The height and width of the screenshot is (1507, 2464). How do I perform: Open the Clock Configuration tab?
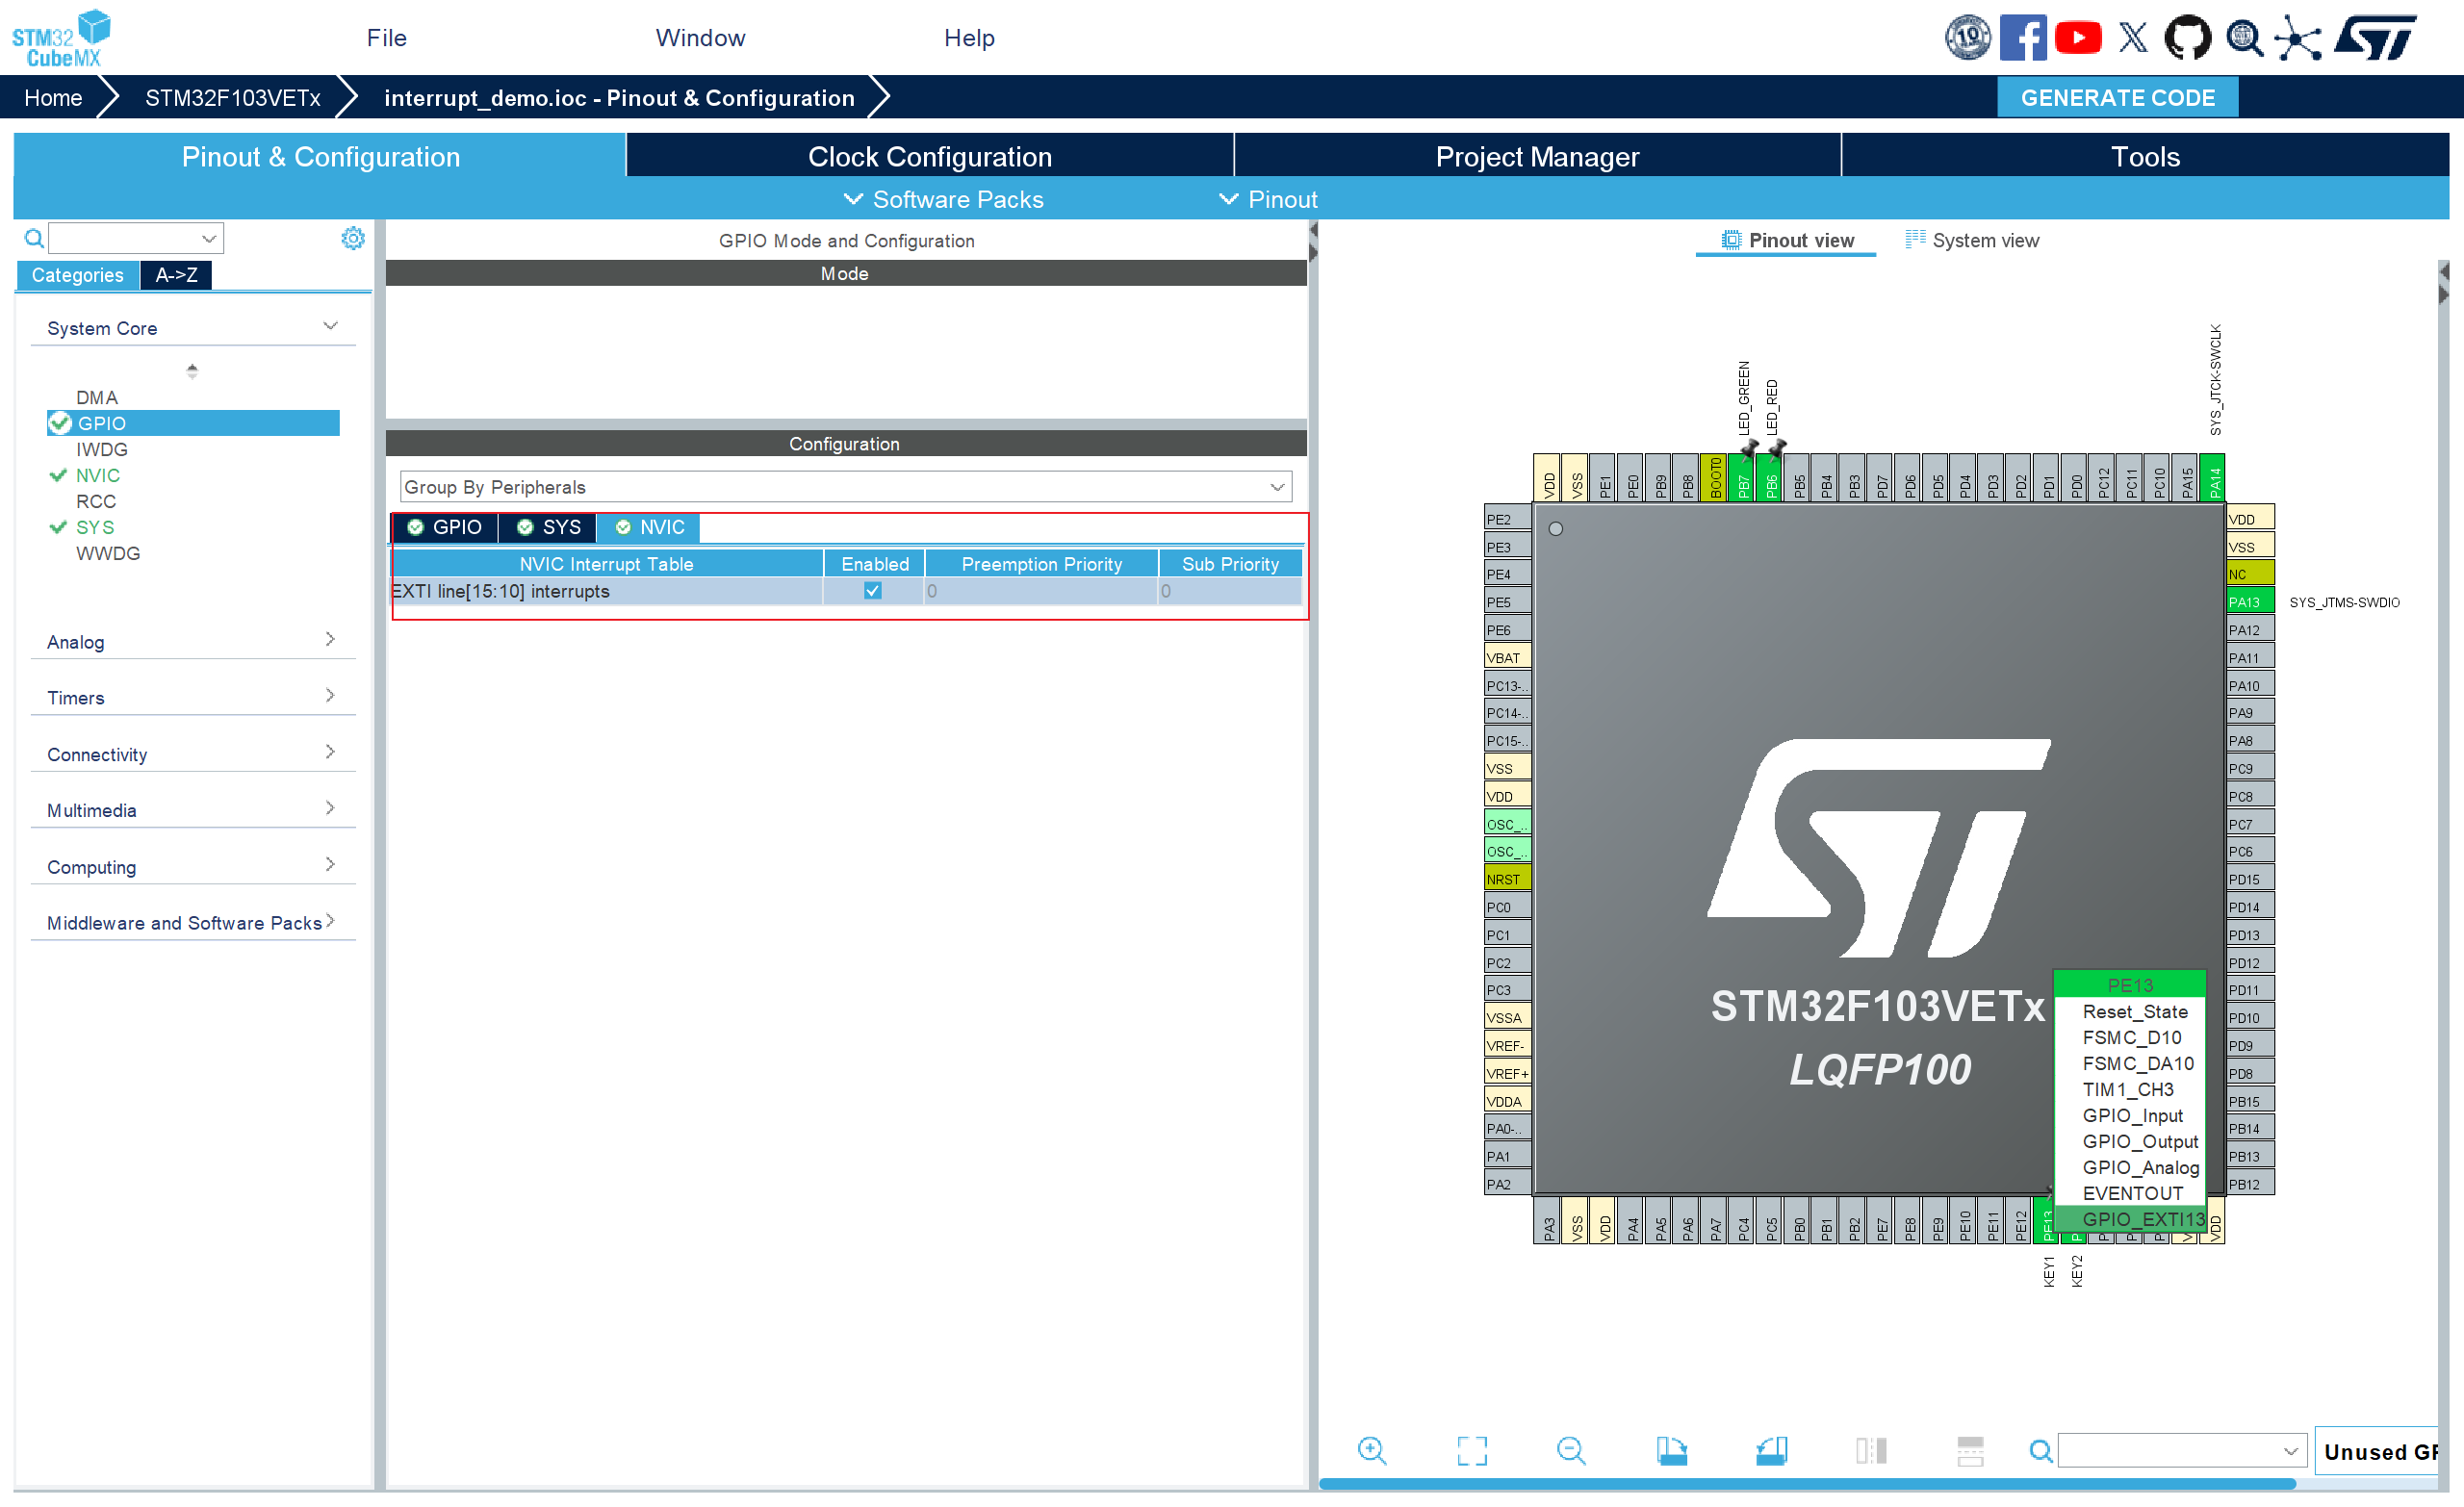tap(929, 156)
